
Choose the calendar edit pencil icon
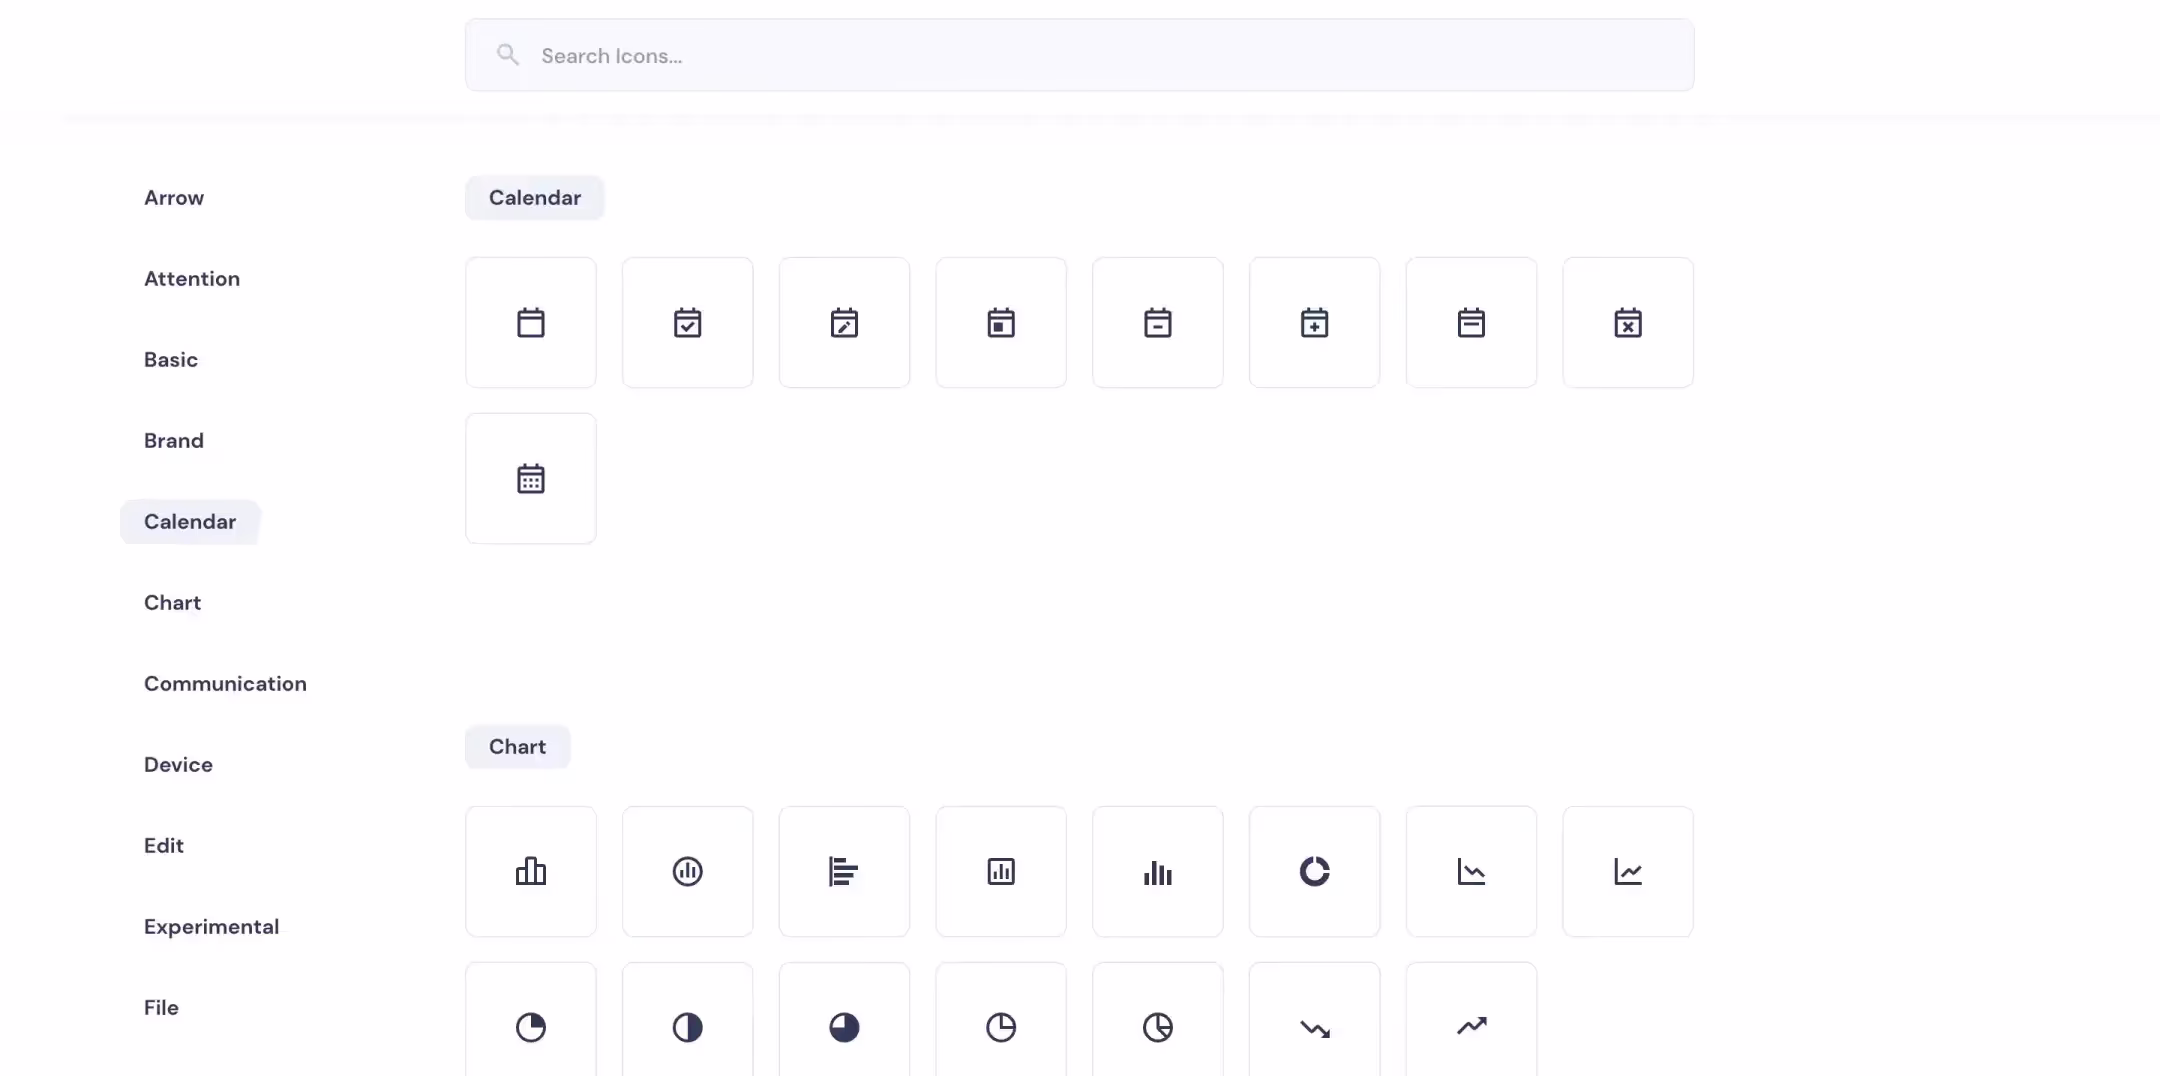(844, 323)
